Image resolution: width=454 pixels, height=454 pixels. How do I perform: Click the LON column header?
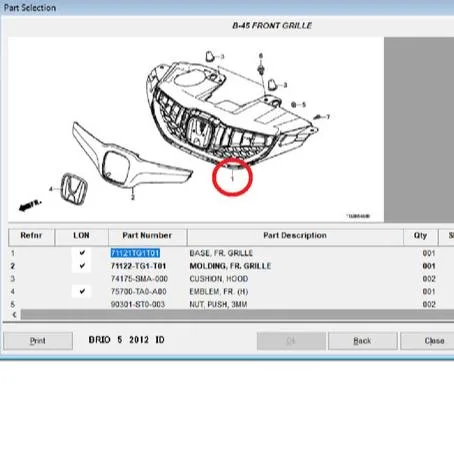(x=81, y=237)
